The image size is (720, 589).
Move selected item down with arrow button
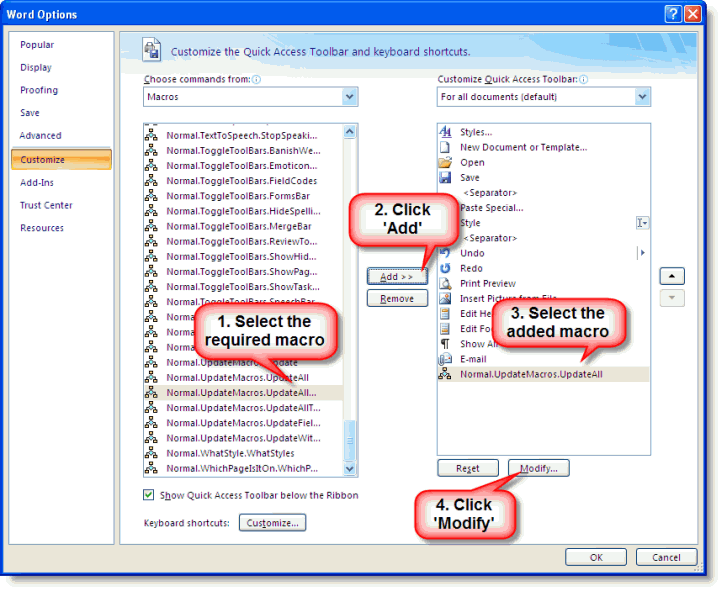coord(672,298)
